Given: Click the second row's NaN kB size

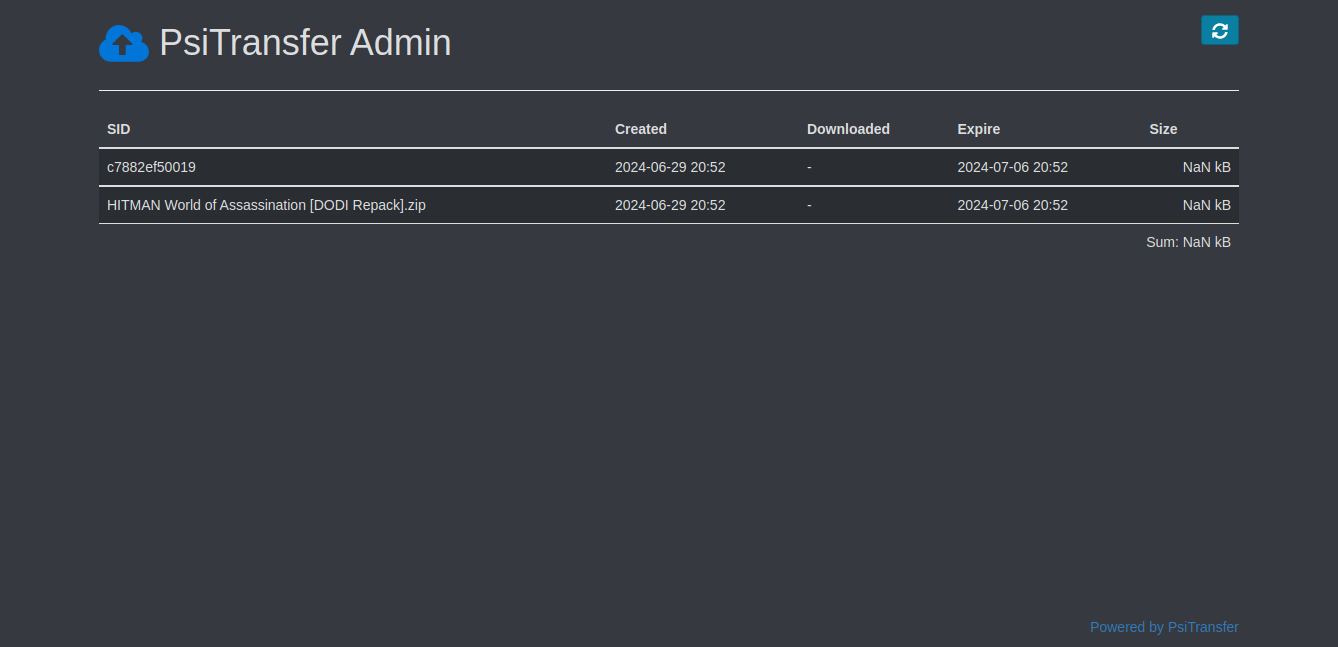Looking at the screenshot, I should [x=1207, y=205].
